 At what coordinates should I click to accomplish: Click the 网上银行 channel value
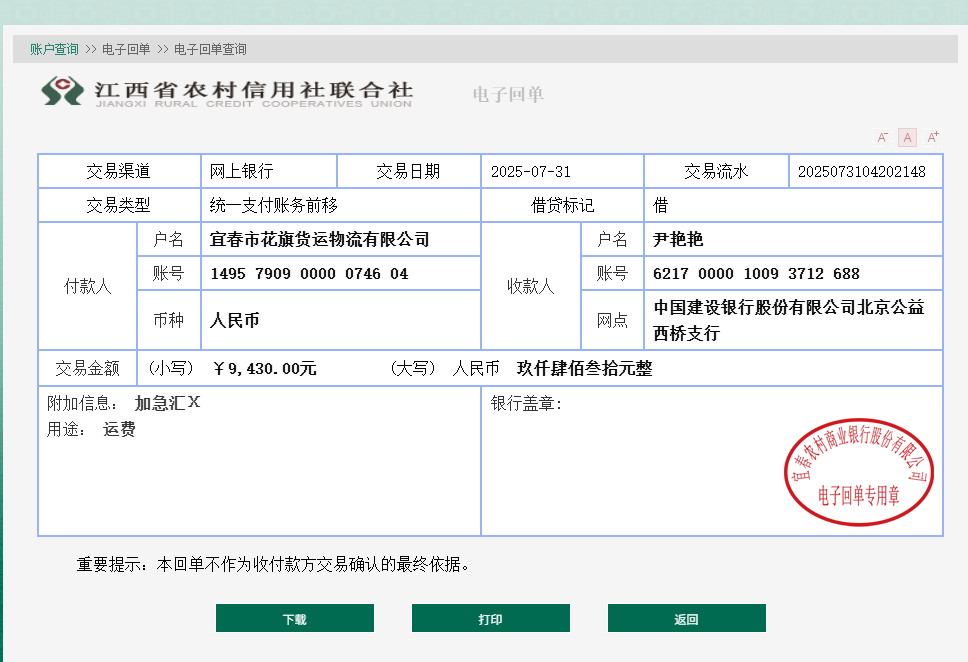pyautogui.click(x=241, y=171)
